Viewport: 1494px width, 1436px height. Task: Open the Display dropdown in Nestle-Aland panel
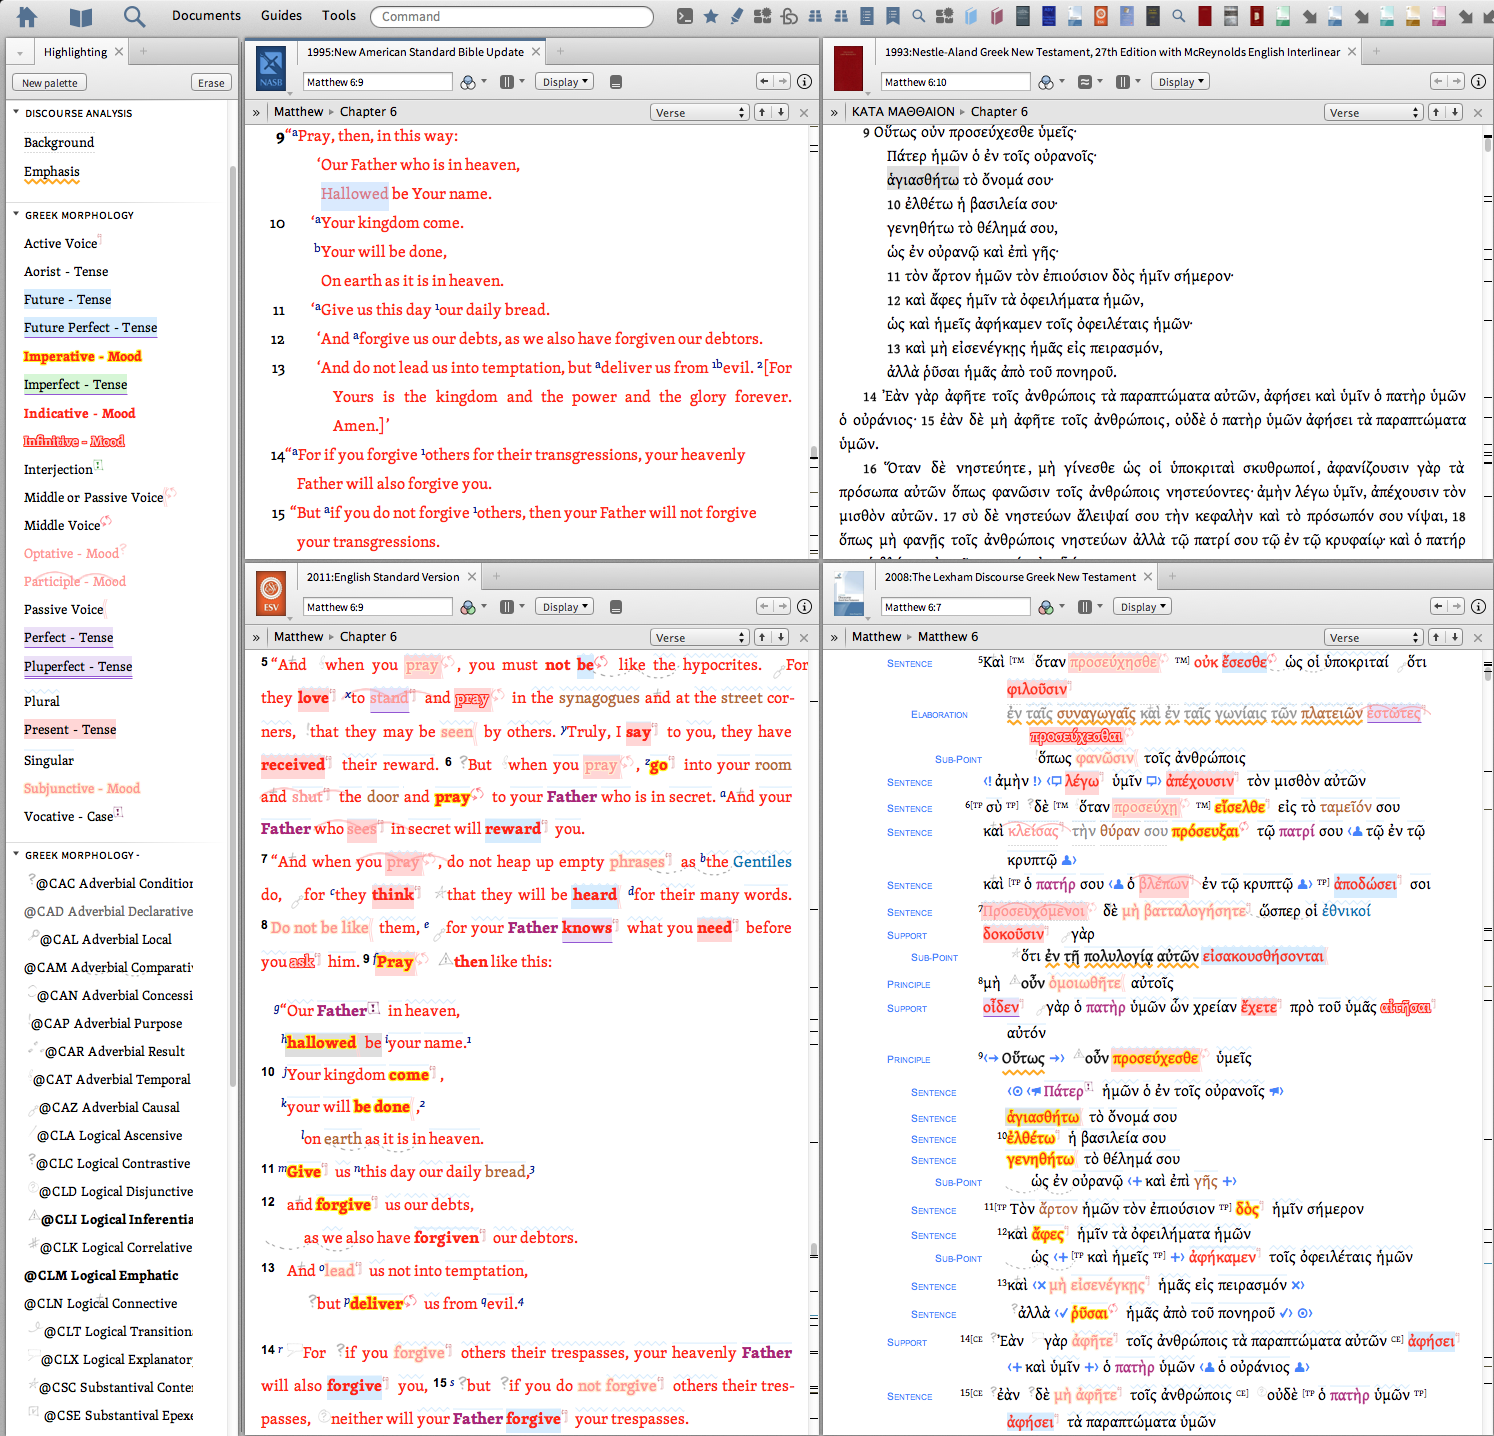1181,82
